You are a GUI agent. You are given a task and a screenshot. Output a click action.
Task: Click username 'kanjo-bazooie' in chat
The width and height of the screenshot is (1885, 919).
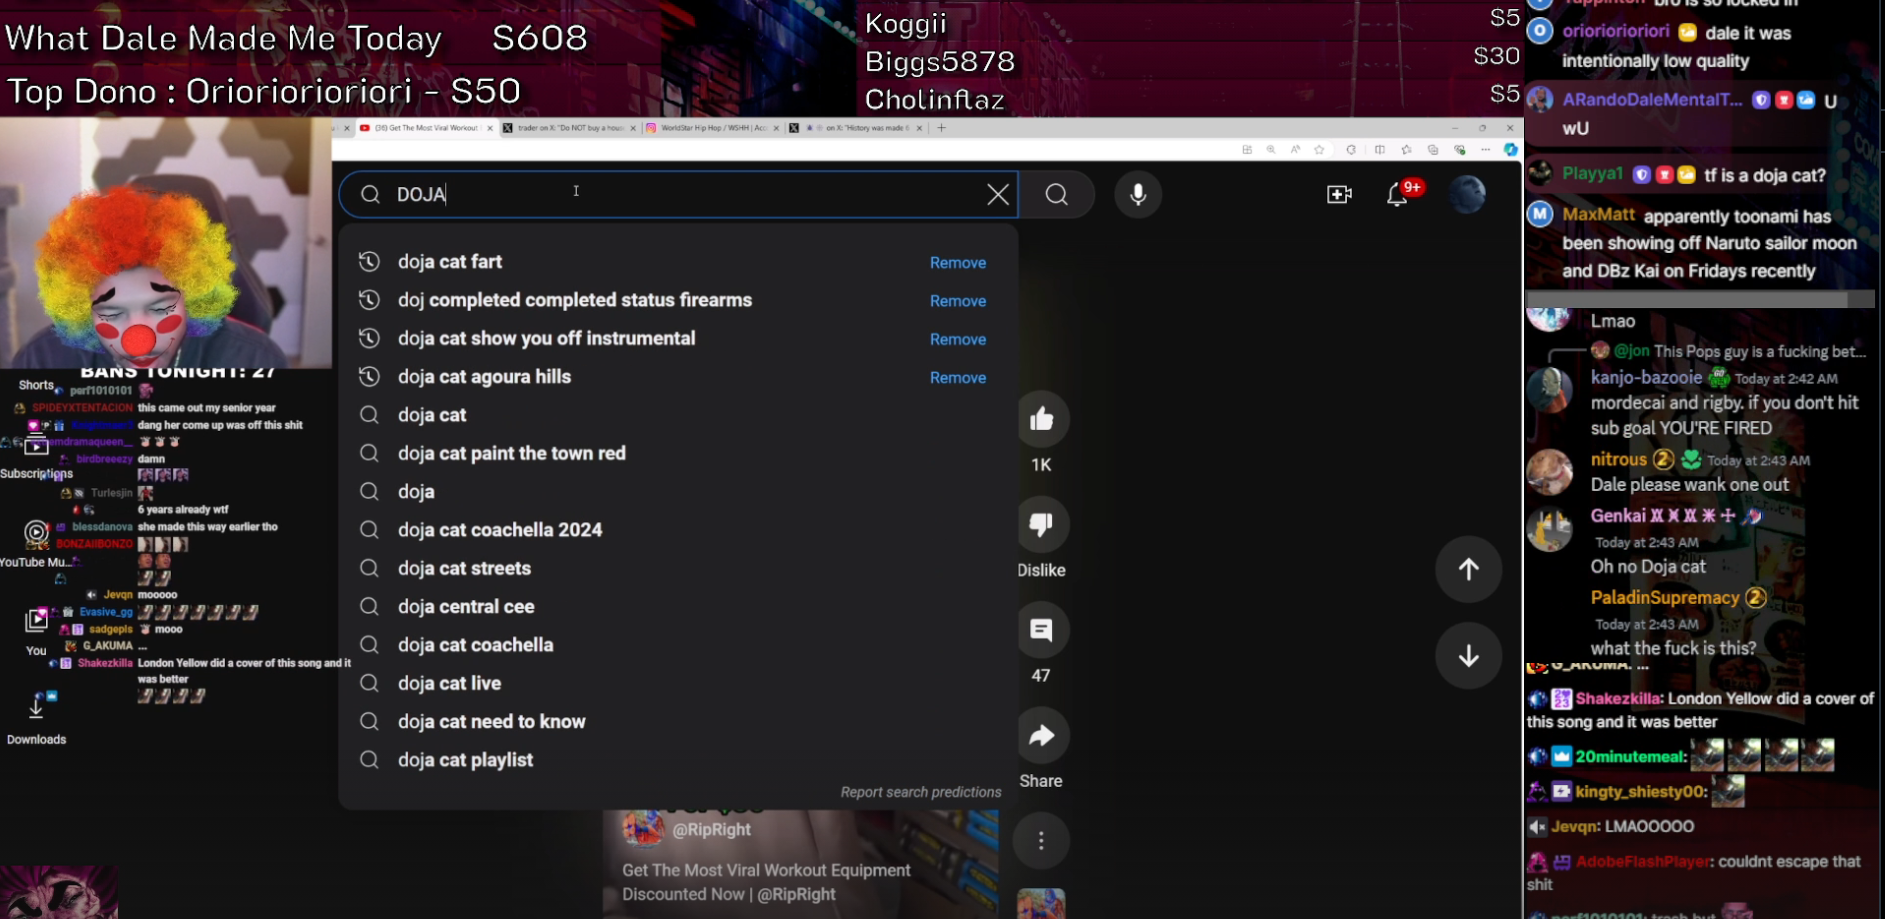[1646, 378]
